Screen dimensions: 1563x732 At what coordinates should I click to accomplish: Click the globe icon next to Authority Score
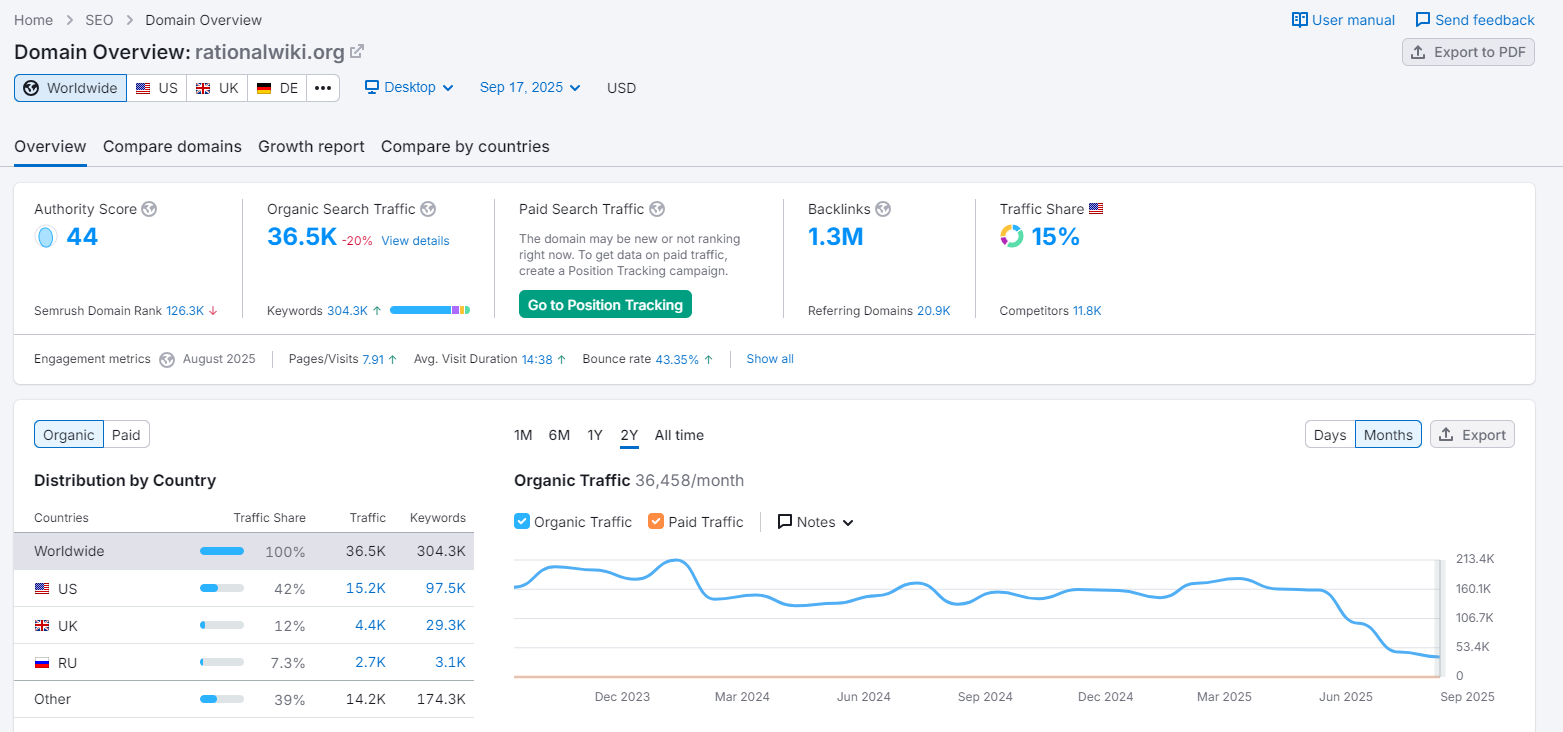(x=149, y=209)
